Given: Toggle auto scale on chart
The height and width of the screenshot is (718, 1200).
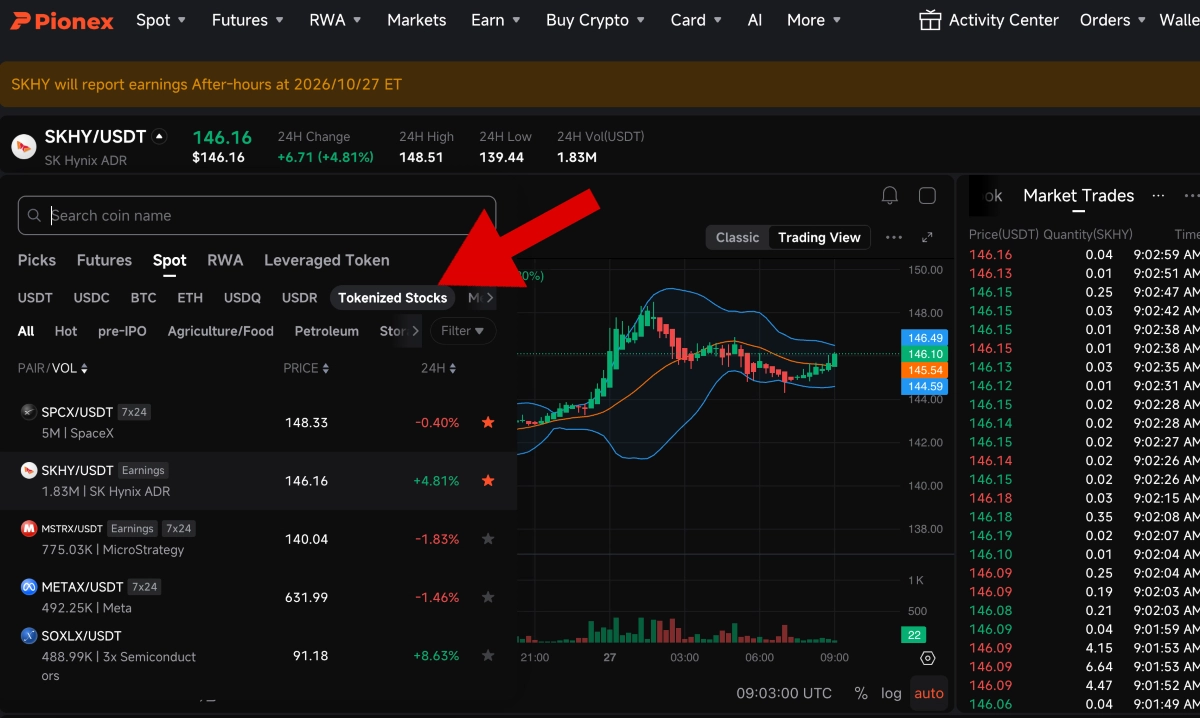Looking at the screenshot, I should 929,693.
